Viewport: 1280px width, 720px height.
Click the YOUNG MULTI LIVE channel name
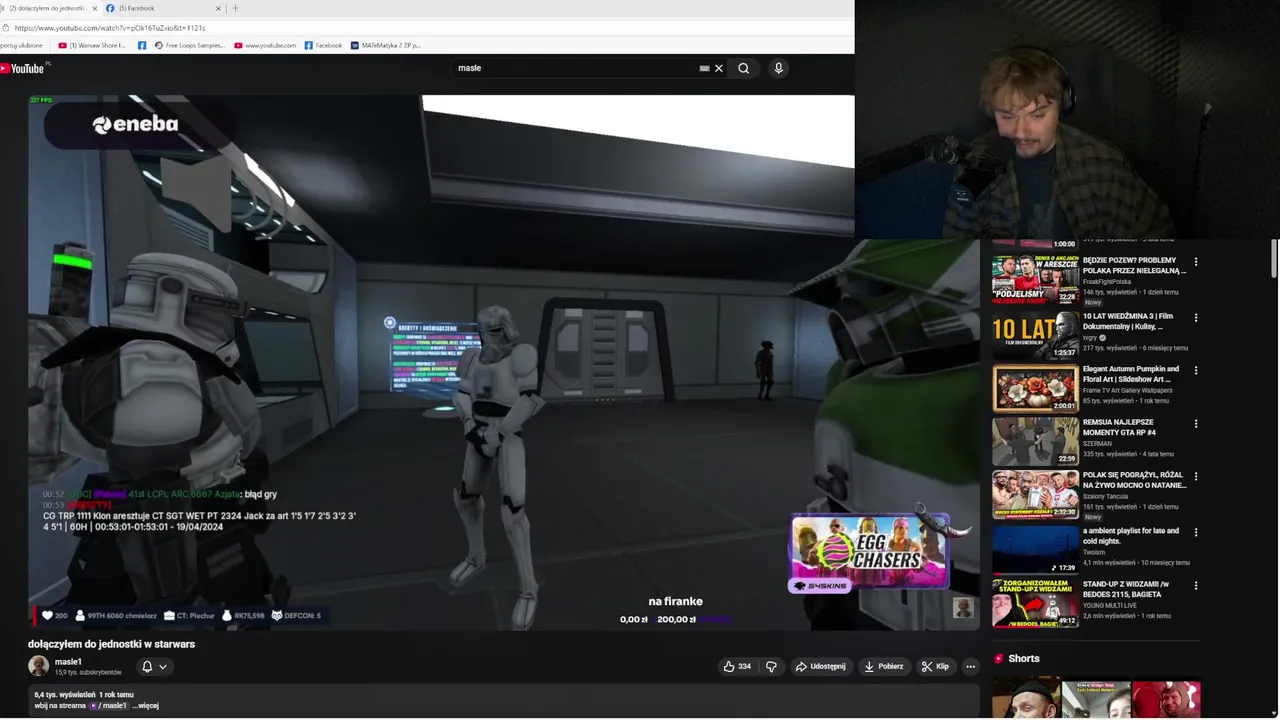point(1111,605)
